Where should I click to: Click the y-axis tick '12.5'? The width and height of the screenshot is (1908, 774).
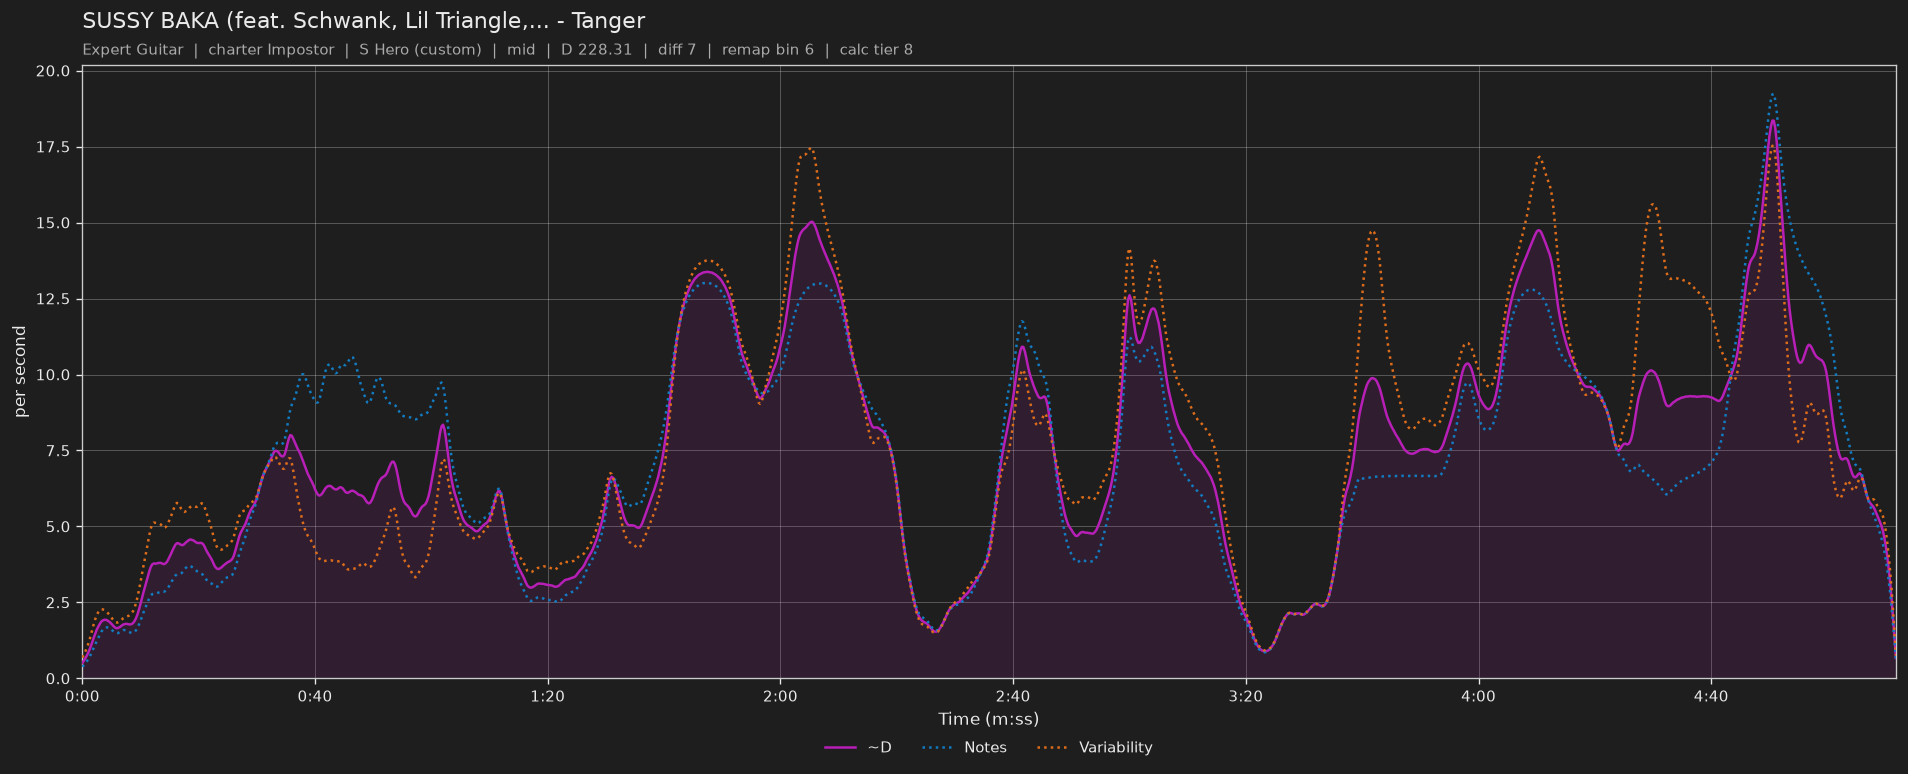(53, 300)
